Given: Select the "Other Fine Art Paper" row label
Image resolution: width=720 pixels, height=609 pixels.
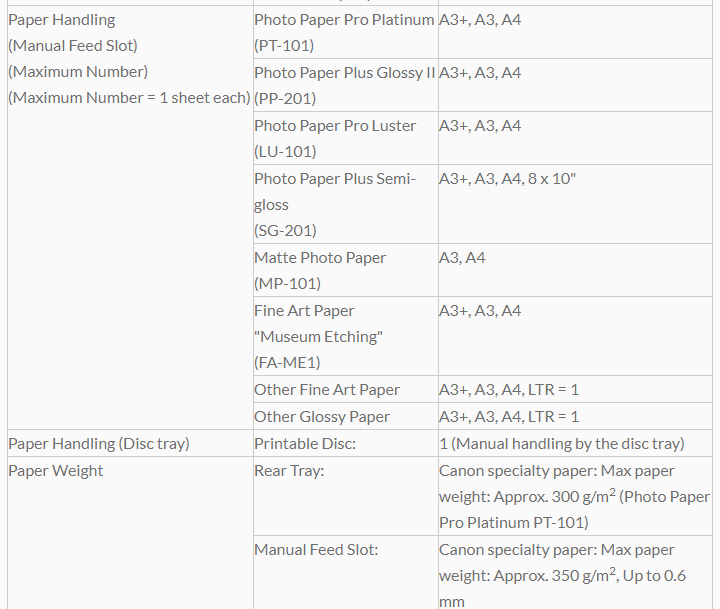Looking at the screenshot, I should click(327, 390).
